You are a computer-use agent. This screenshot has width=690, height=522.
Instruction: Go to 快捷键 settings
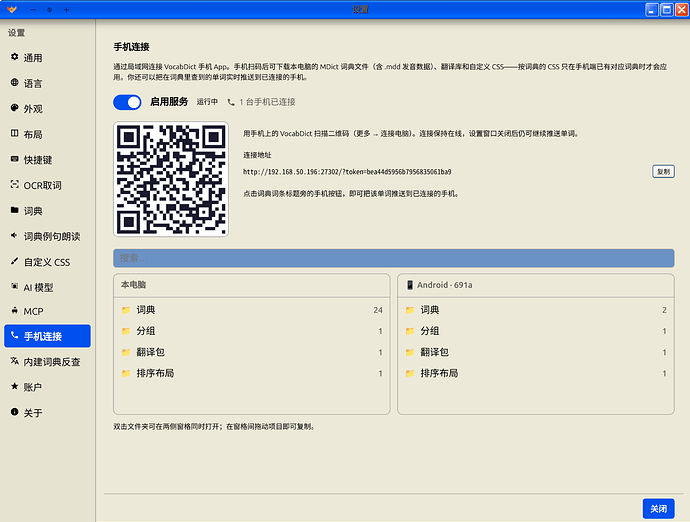coord(48,160)
